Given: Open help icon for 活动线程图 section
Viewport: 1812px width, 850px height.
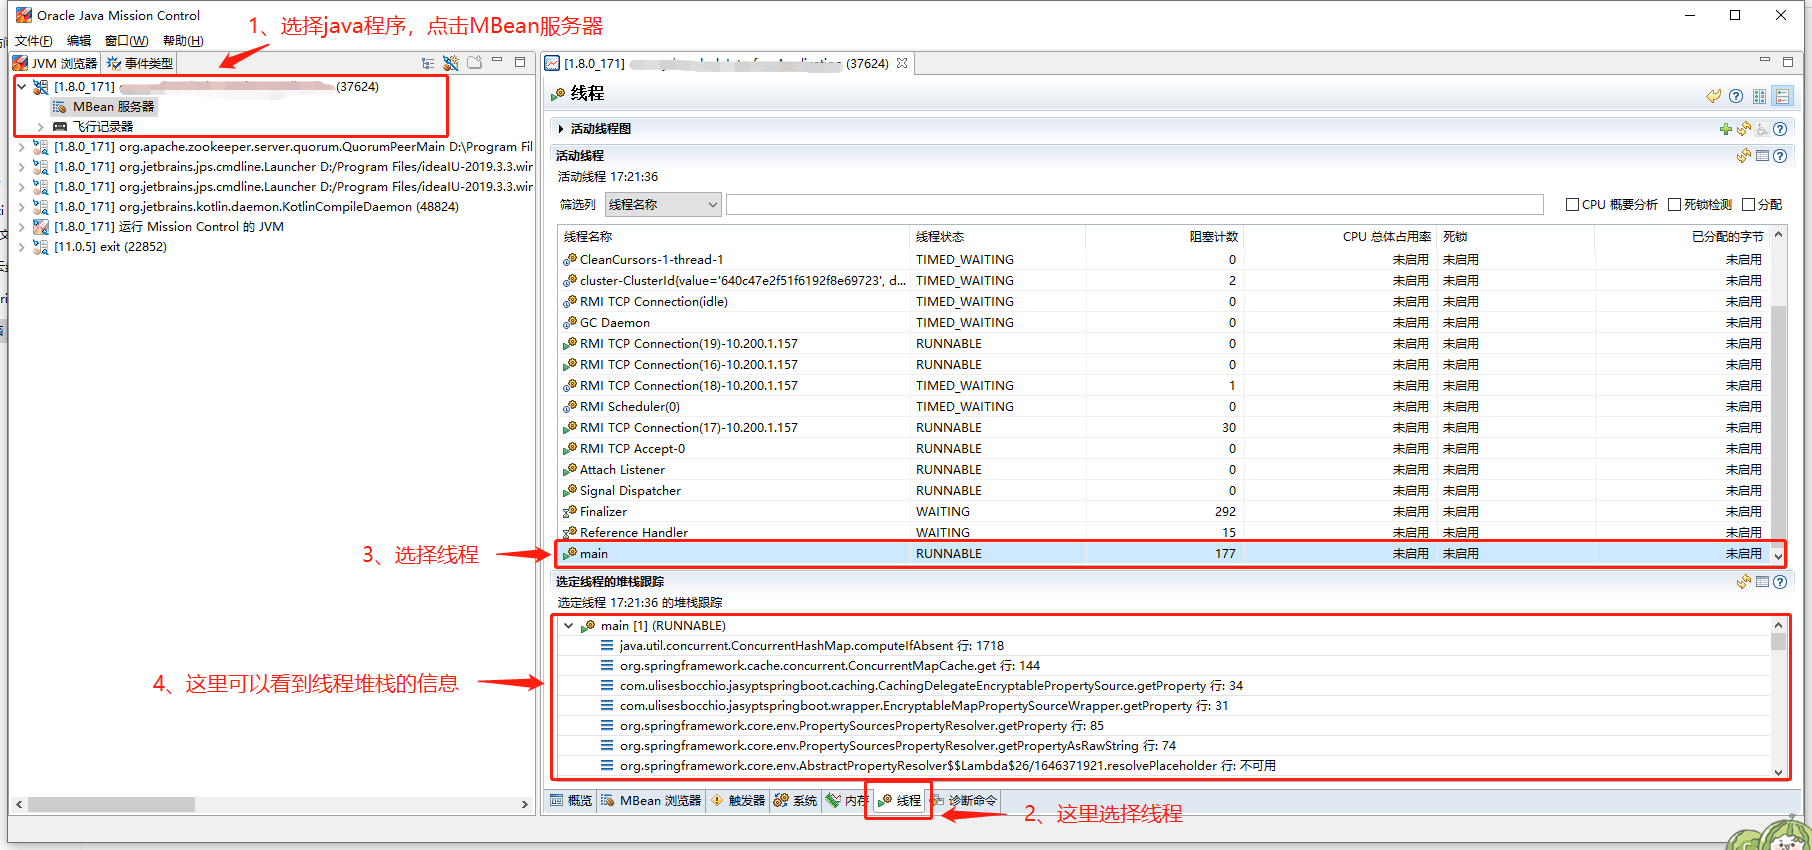Looking at the screenshot, I should tap(1780, 129).
